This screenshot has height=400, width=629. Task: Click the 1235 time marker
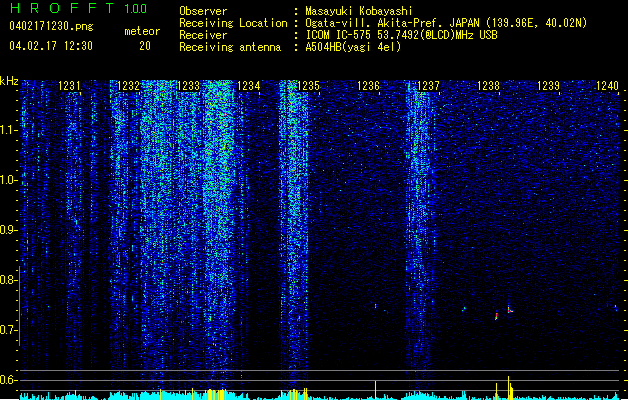pyautogui.click(x=308, y=86)
